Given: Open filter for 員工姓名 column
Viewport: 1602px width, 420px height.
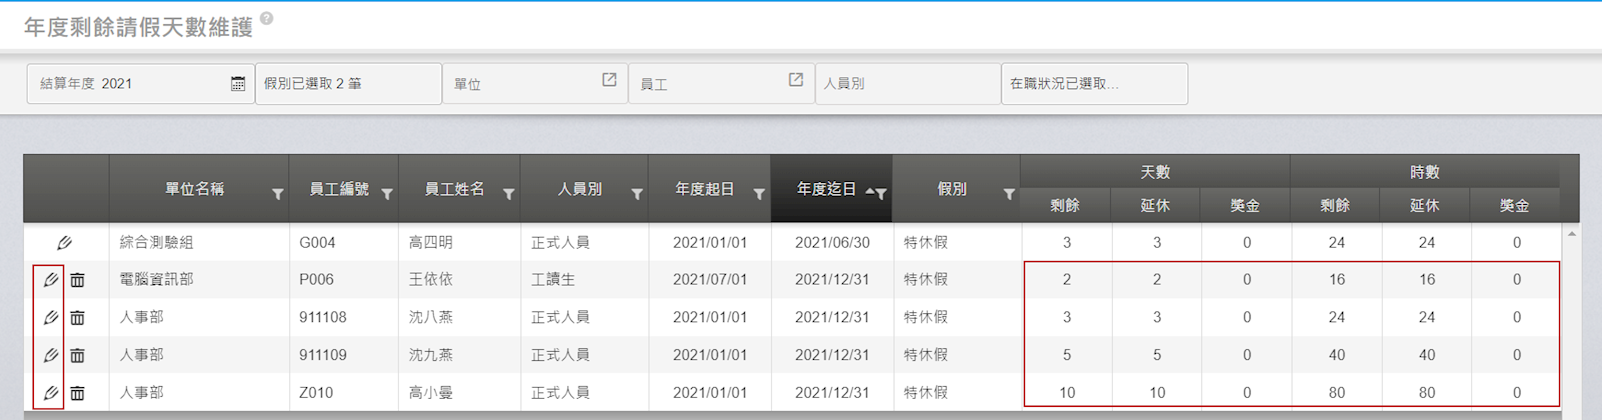Looking at the screenshot, I should [509, 194].
